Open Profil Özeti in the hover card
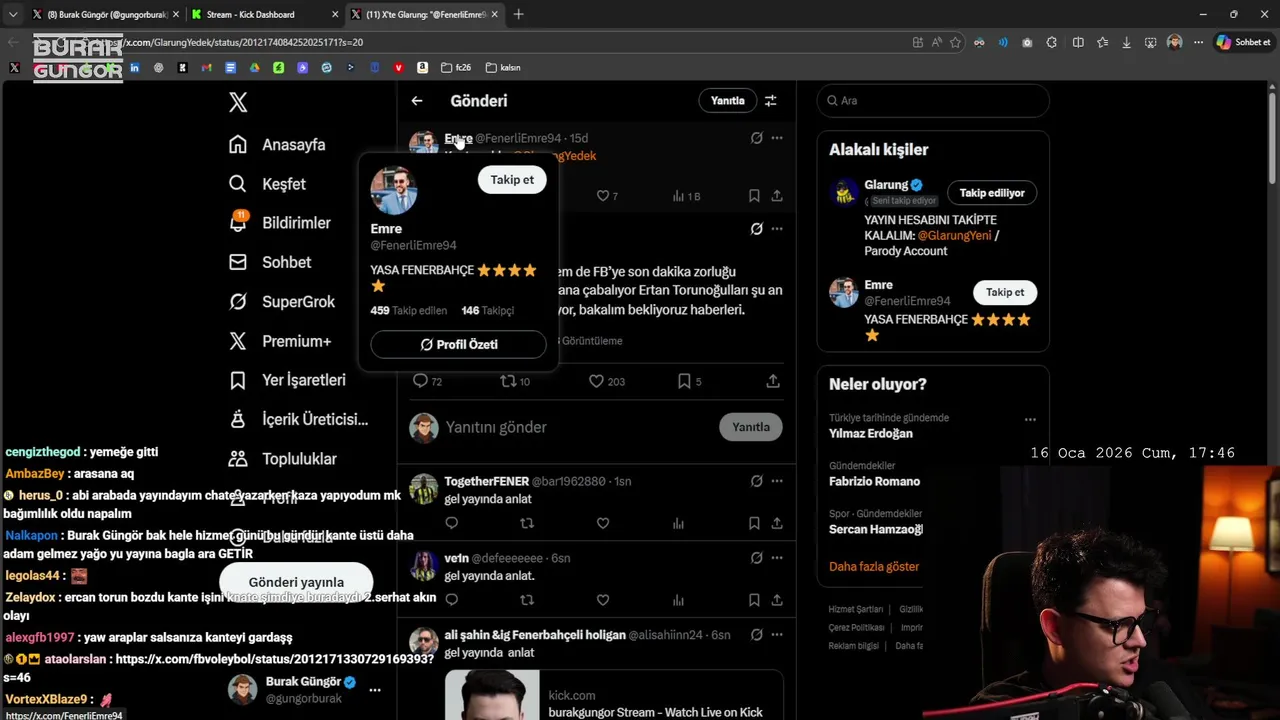 click(x=458, y=344)
